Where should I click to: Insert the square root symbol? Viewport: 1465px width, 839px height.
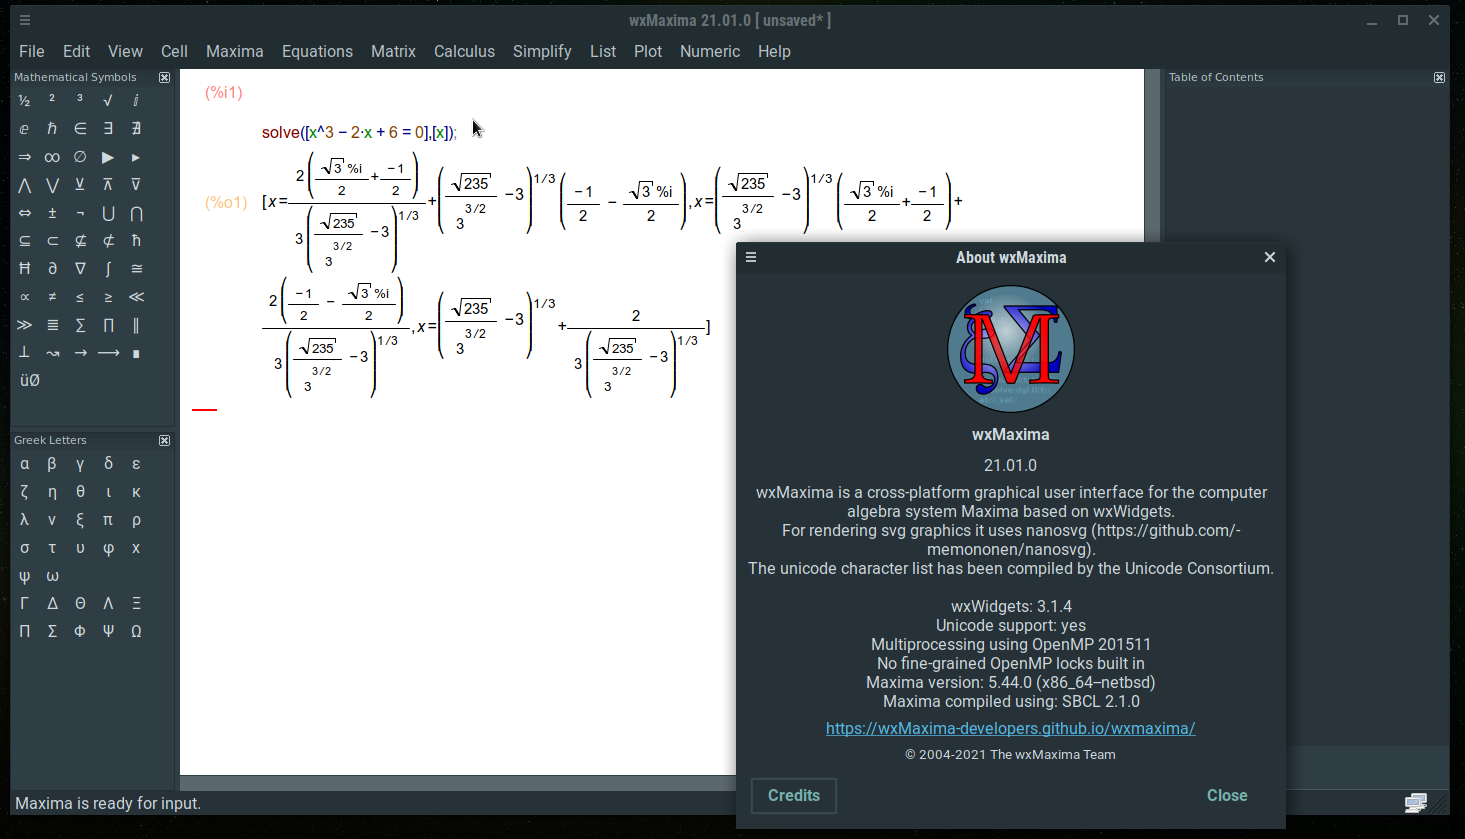(x=108, y=100)
